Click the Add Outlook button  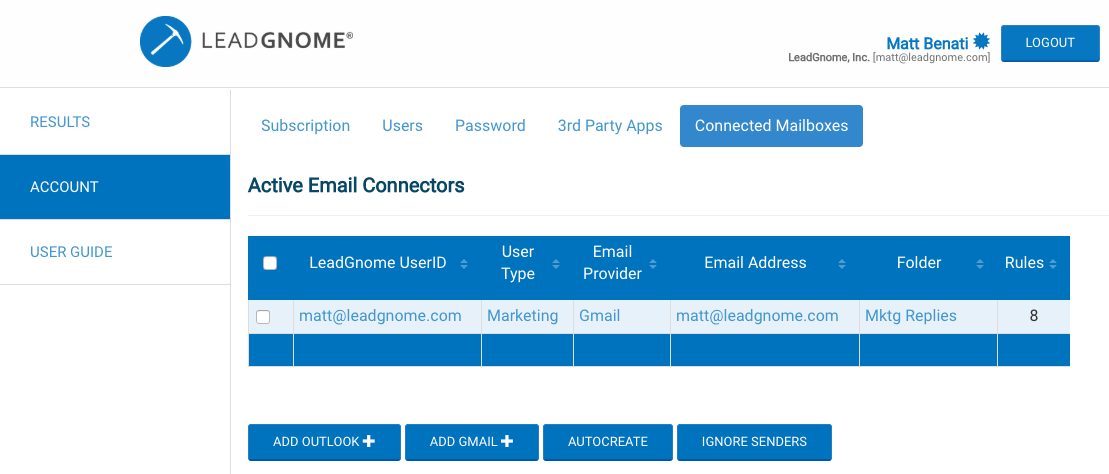coord(325,441)
